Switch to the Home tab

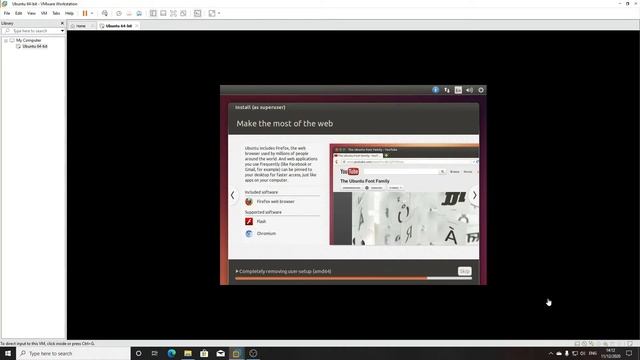tap(81, 26)
